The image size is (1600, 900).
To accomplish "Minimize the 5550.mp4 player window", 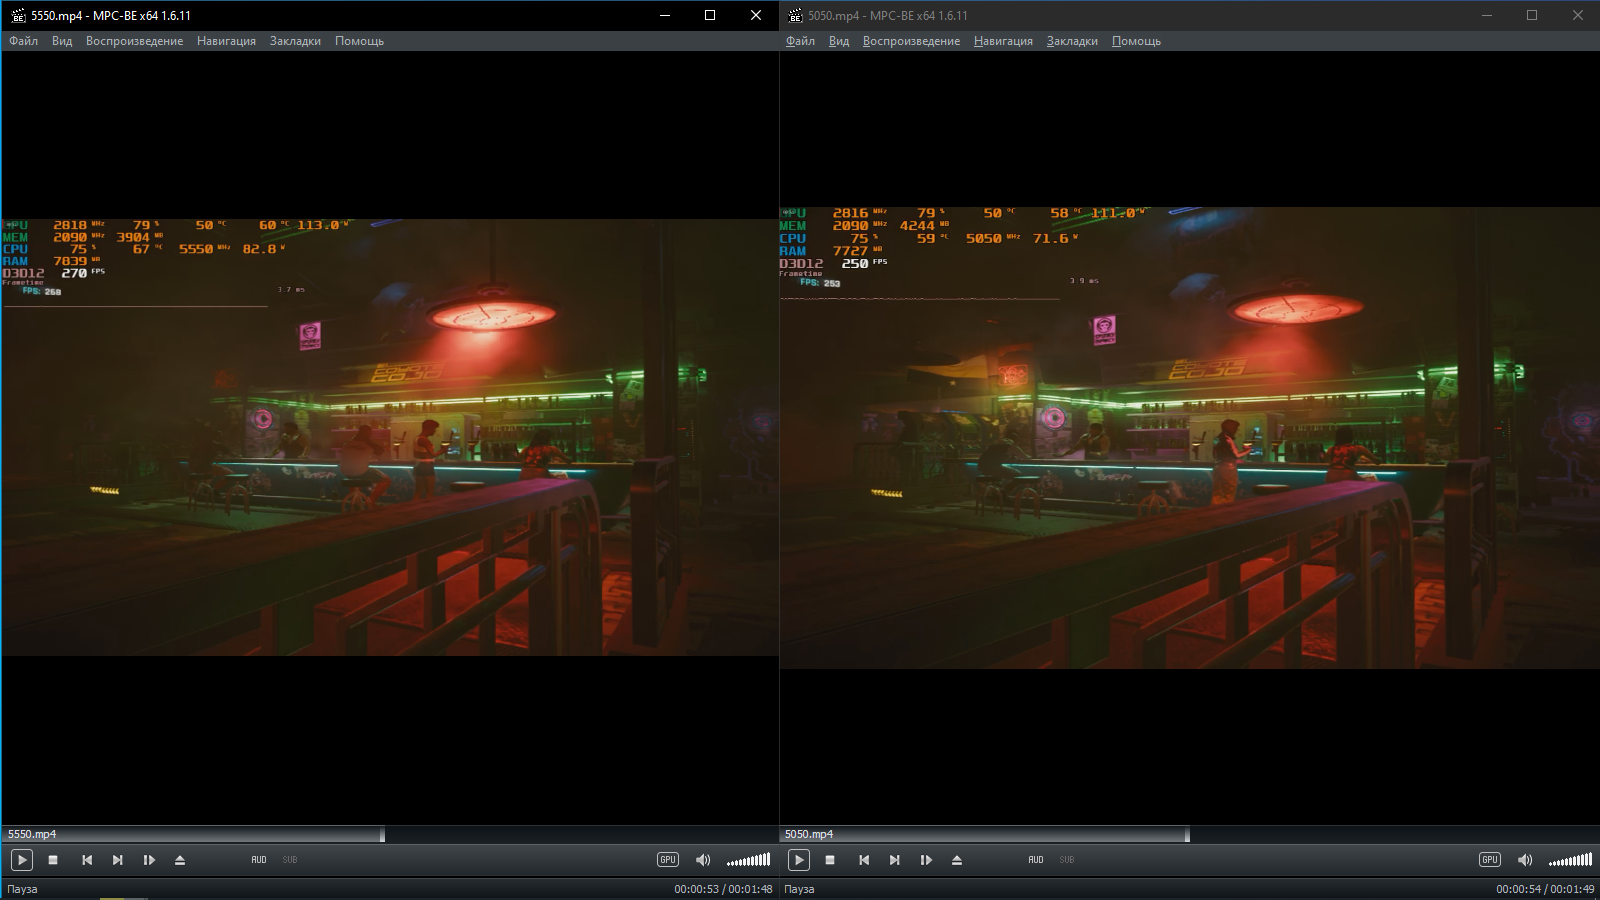I will (665, 15).
